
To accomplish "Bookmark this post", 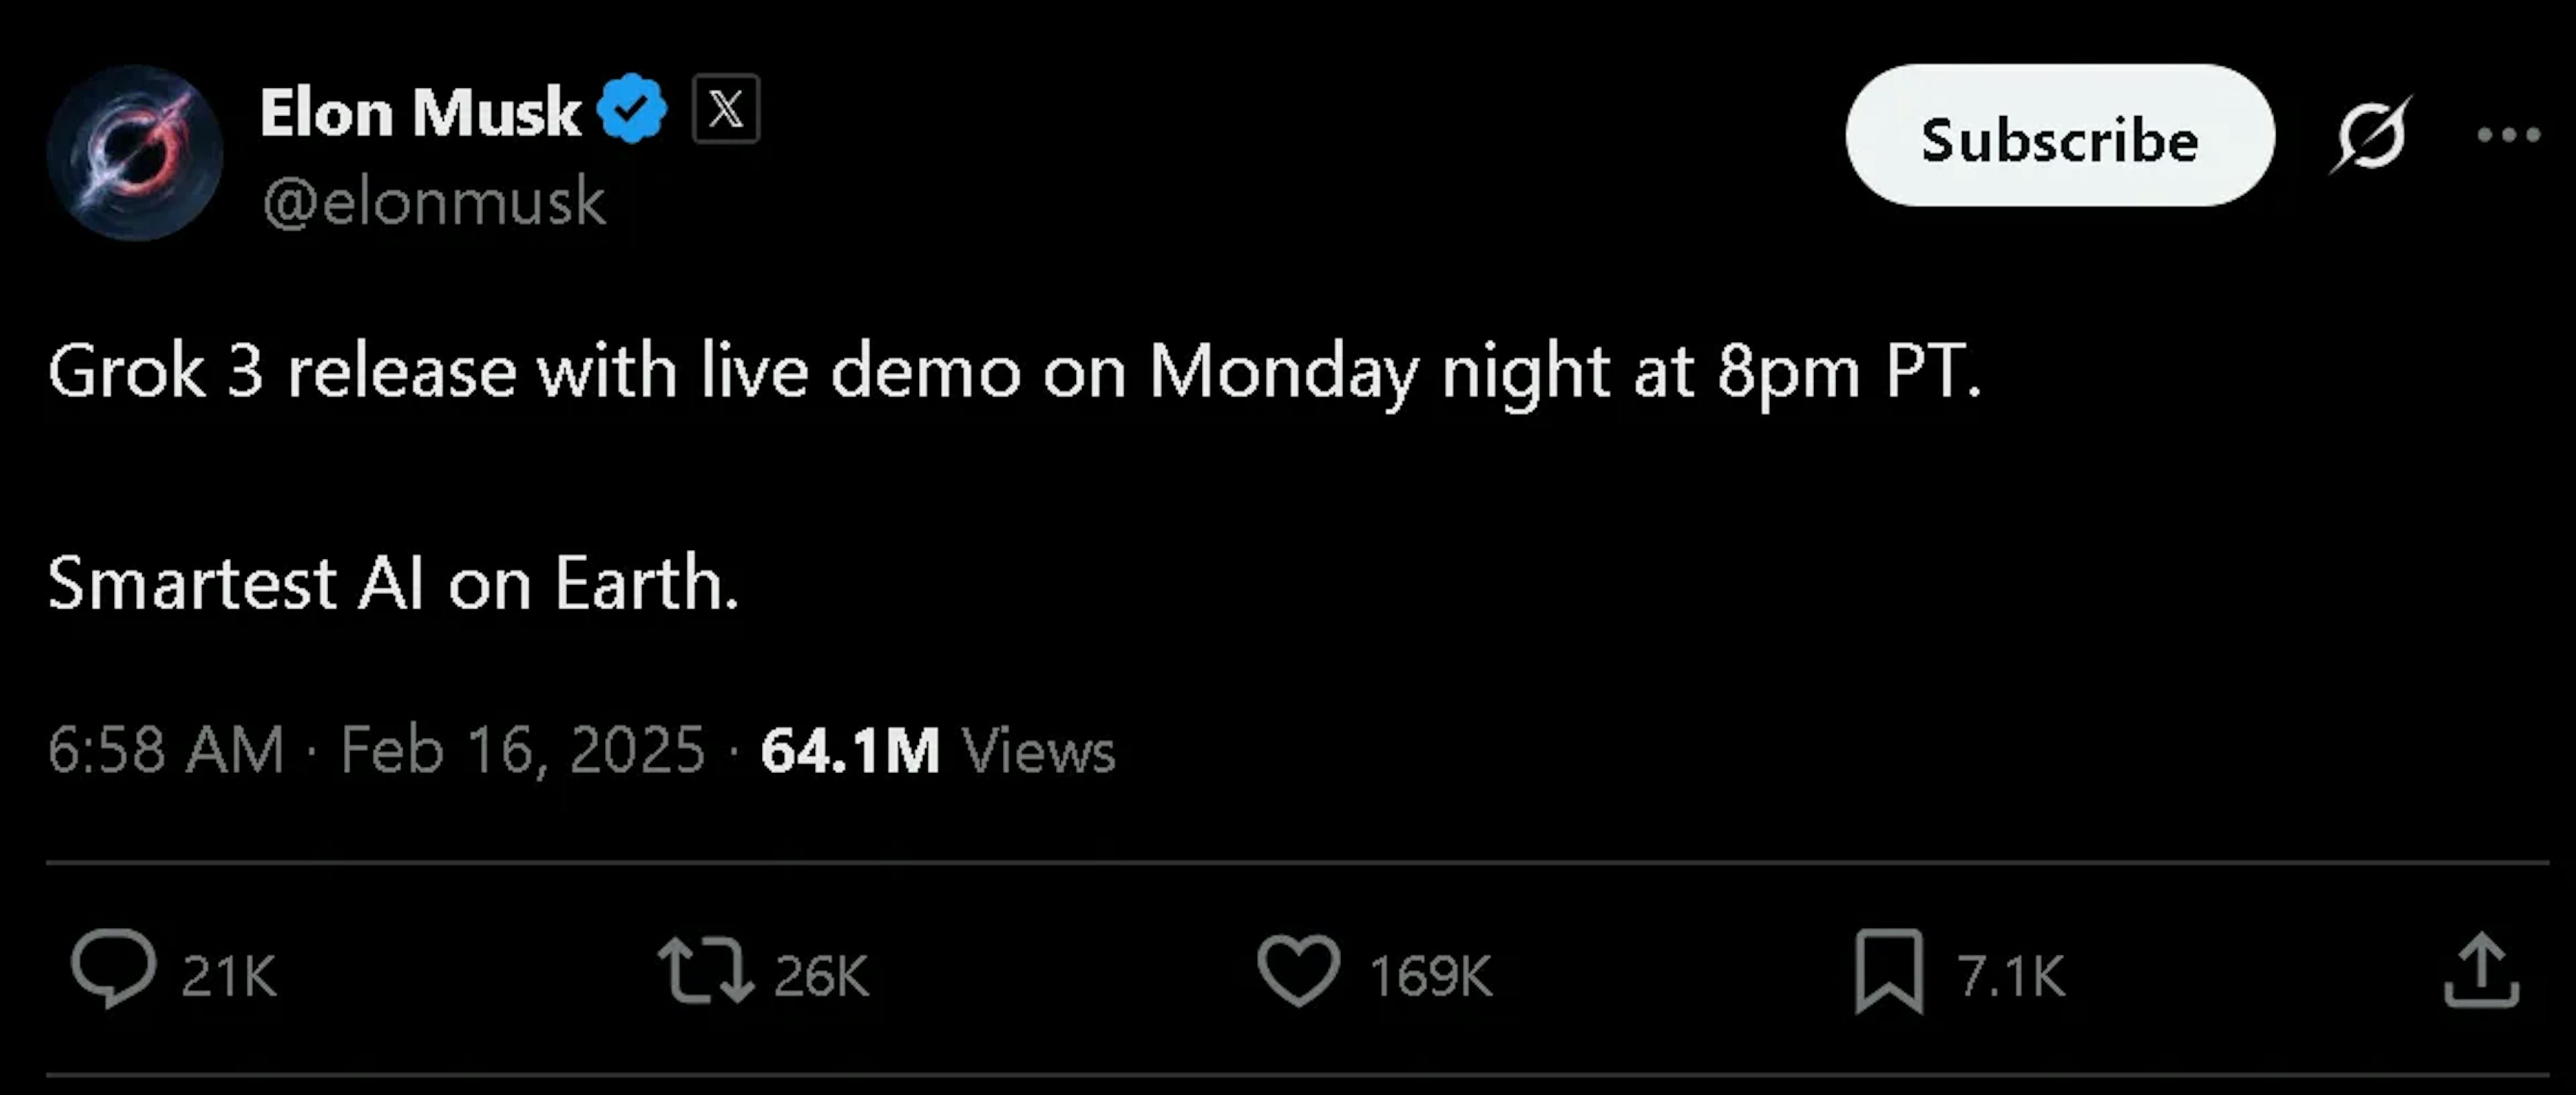I will pyautogui.click(x=1888, y=970).
